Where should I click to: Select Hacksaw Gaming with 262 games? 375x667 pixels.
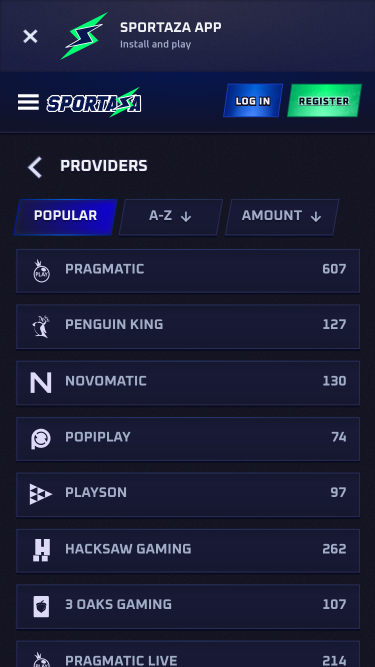(x=188, y=550)
